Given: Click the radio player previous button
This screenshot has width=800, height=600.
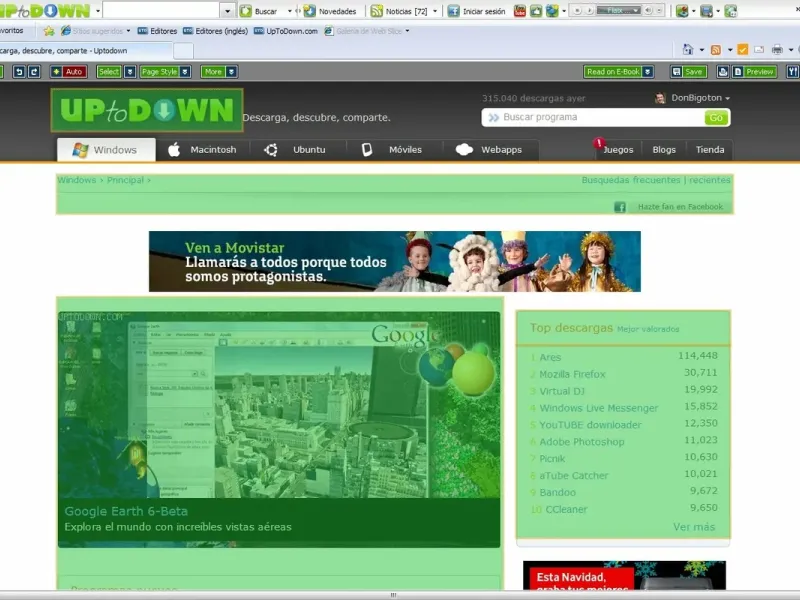Looking at the screenshot, I should 578,10.
